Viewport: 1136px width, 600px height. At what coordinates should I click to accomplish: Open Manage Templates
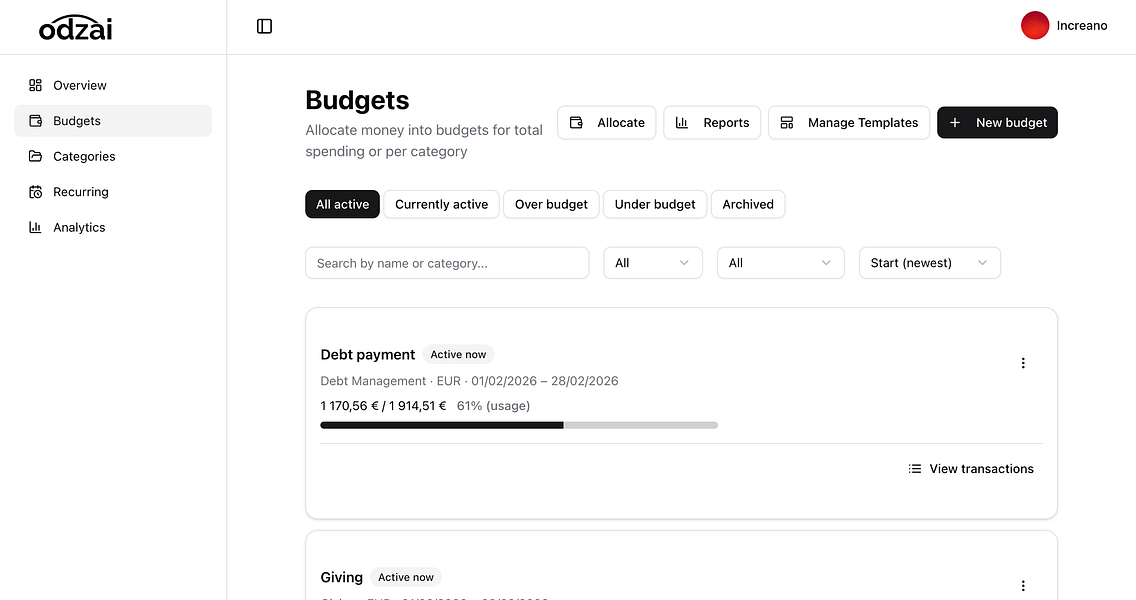click(848, 122)
